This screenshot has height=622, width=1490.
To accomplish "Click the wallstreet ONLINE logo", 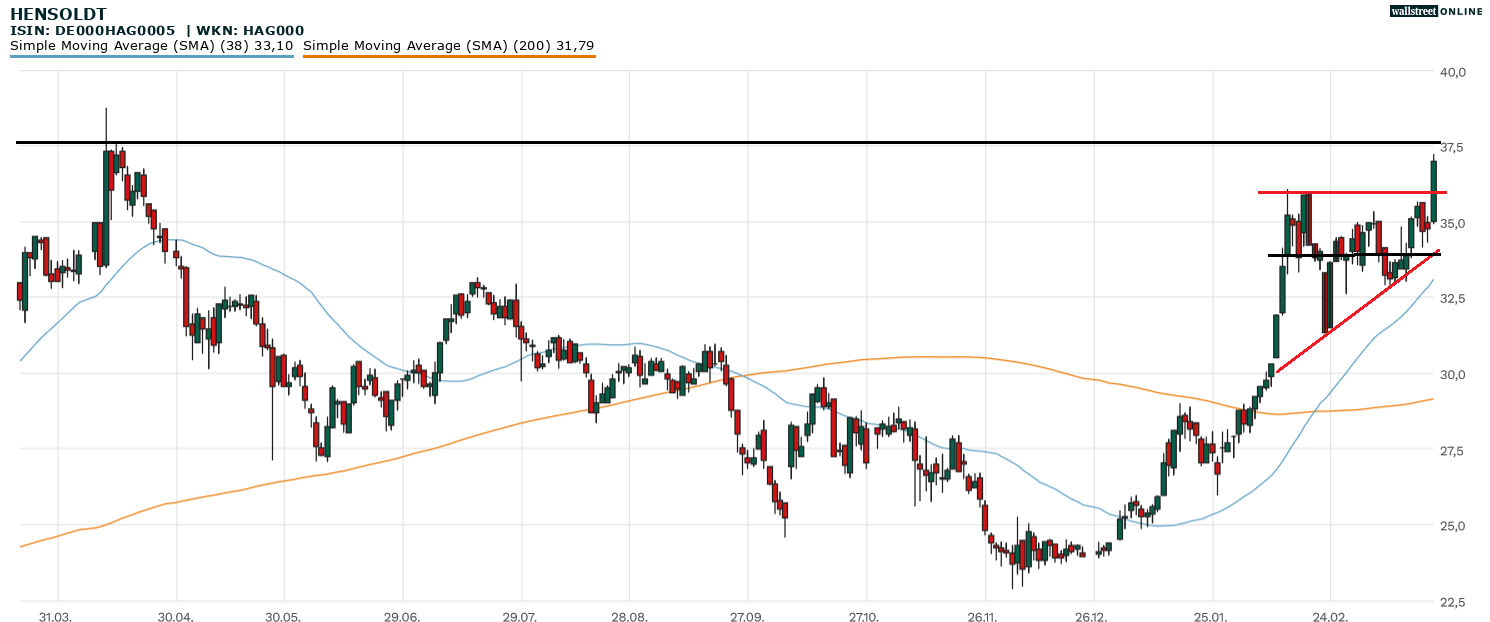I will coord(1436,11).
